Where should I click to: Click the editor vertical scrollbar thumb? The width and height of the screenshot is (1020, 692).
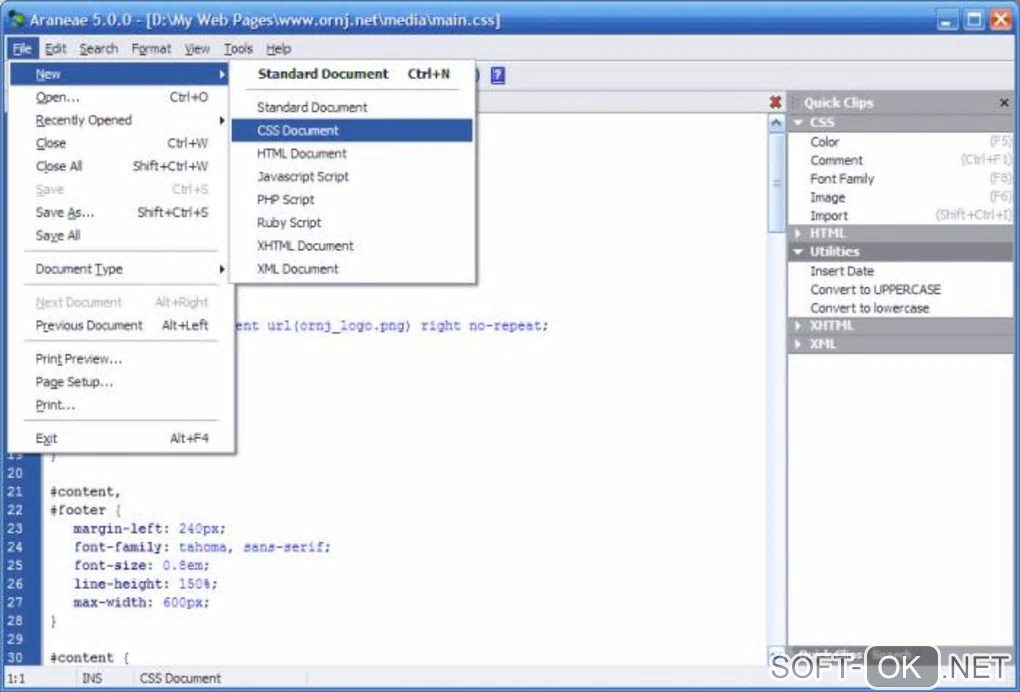click(776, 183)
